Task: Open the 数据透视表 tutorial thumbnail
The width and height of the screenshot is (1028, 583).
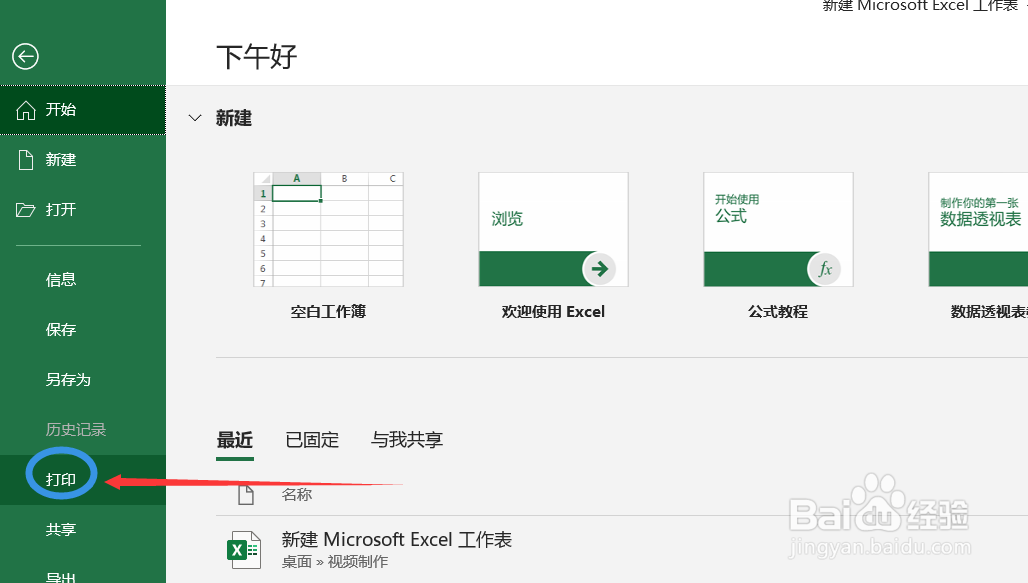Action: (978, 230)
